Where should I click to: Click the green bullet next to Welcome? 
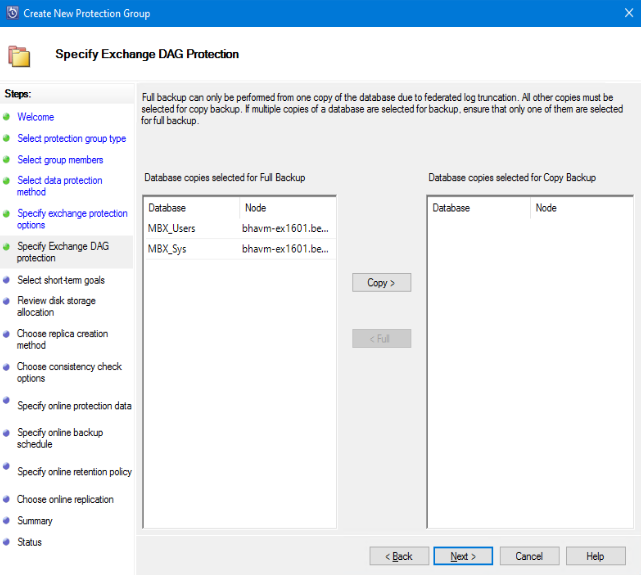coord(7,117)
